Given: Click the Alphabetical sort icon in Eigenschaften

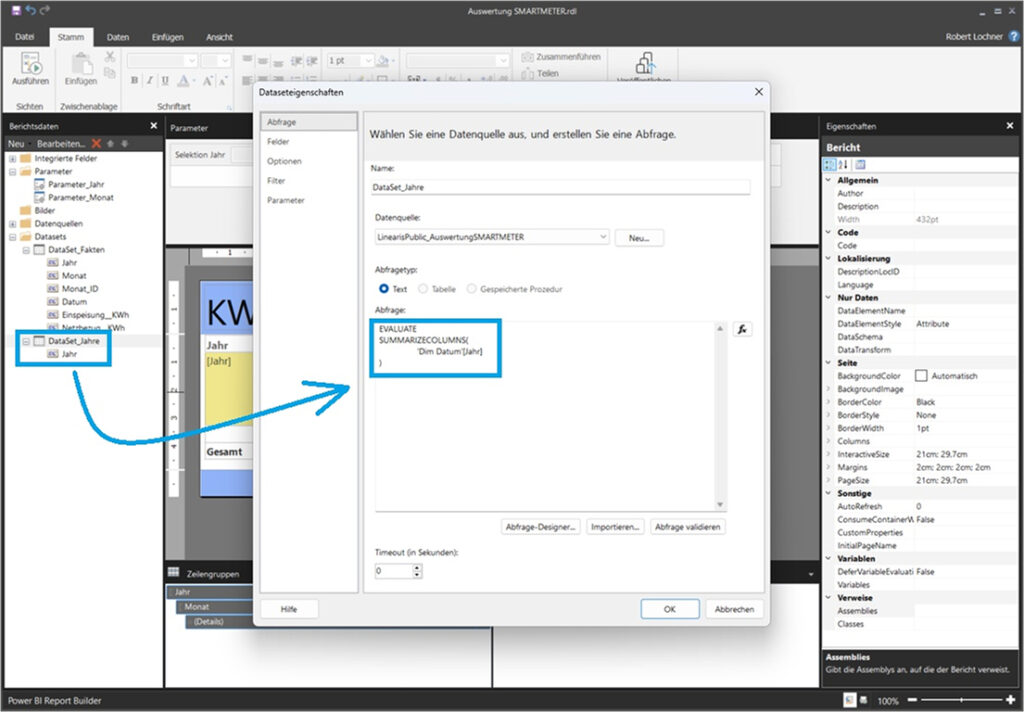Looking at the screenshot, I should coord(843,165).
